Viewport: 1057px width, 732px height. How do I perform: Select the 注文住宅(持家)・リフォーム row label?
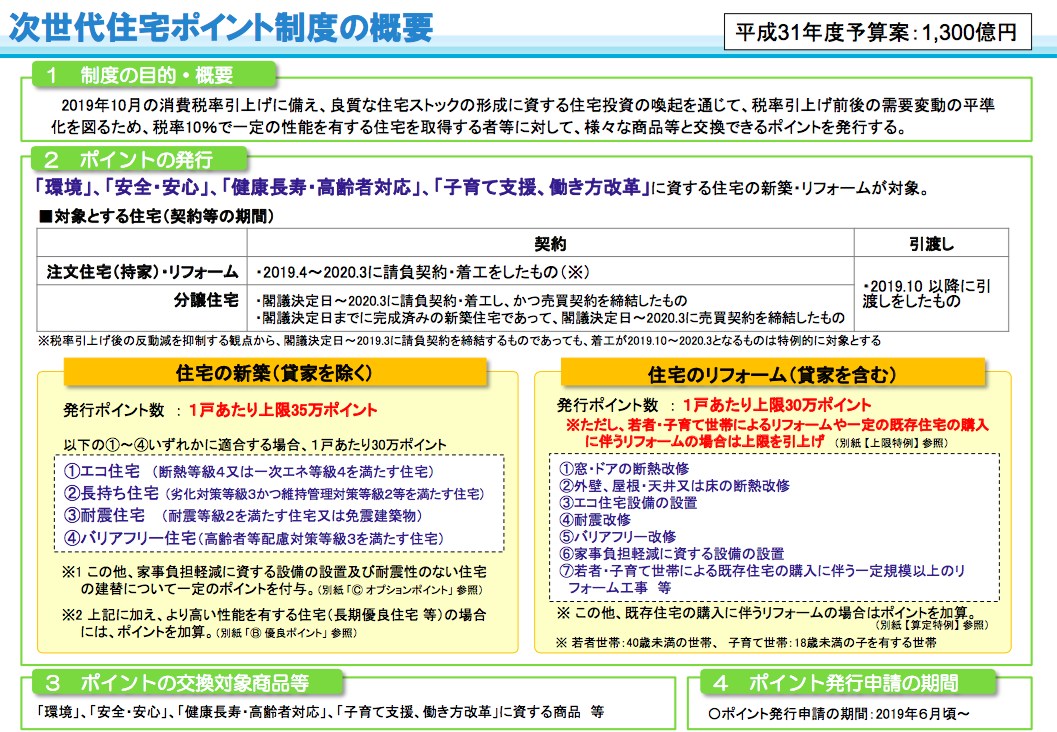pyautogui.click(x=142, y=271)
